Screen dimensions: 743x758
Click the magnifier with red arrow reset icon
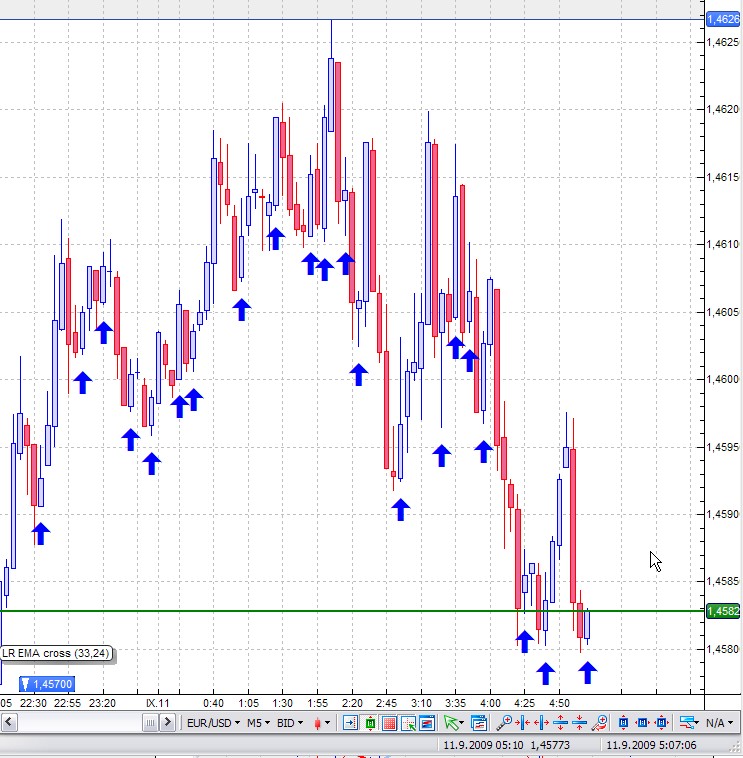(599, 722)
